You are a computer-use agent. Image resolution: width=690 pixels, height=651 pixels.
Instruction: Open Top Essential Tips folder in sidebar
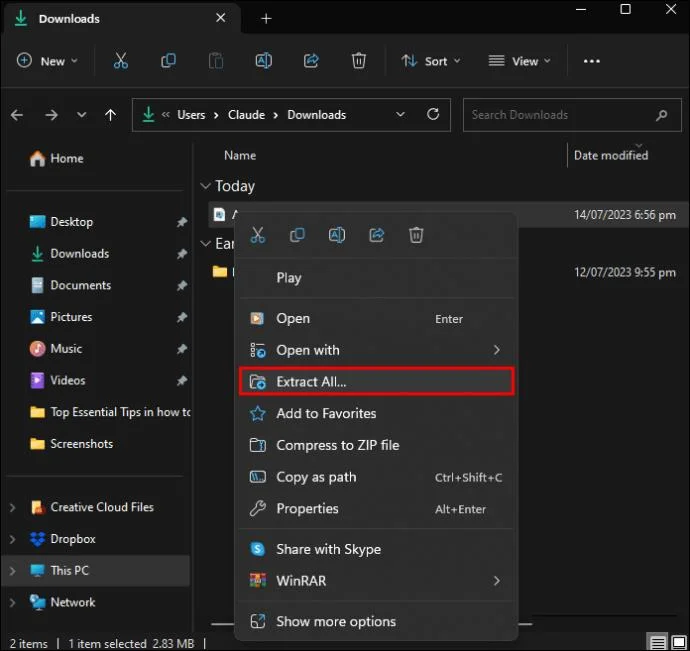point(110,412)
